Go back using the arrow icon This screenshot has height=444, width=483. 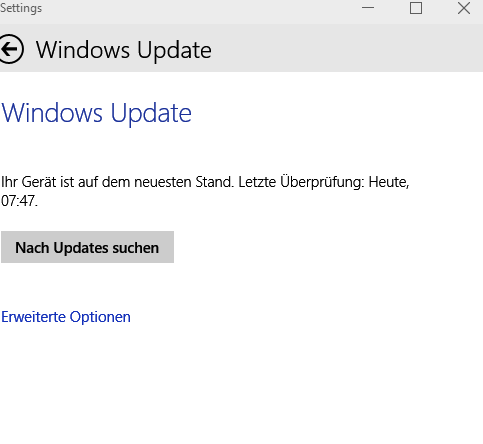[x=11, y=49]
